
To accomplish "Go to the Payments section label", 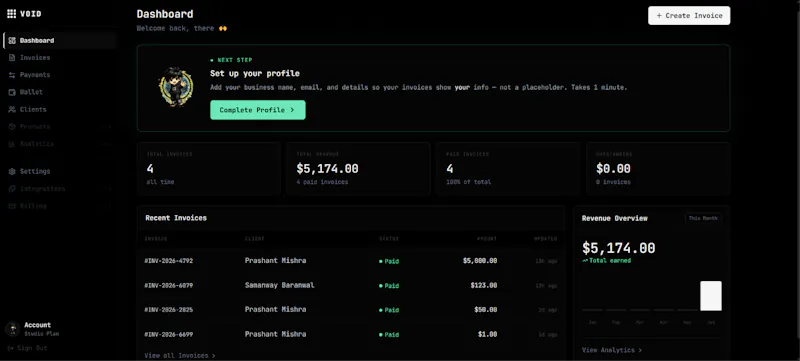I will [x=35, y=75].
